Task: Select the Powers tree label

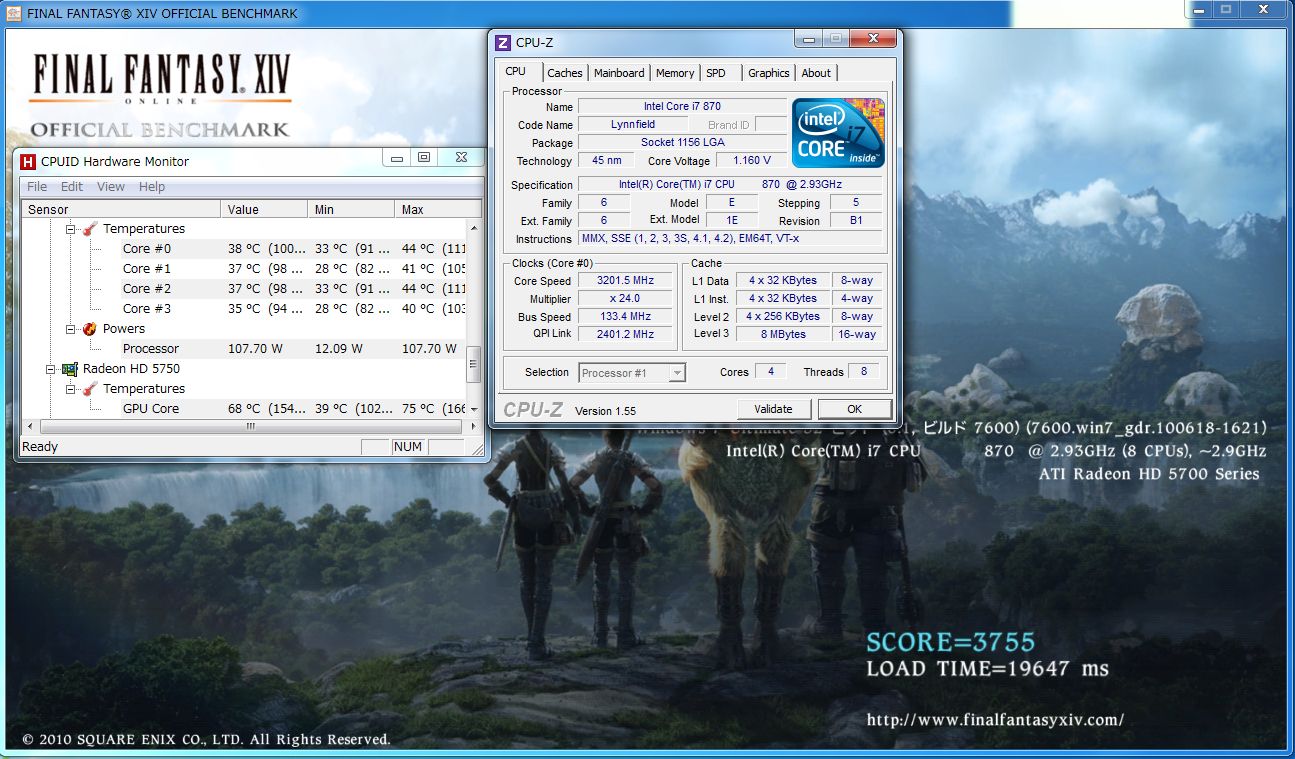Action: tap(124, 329)
